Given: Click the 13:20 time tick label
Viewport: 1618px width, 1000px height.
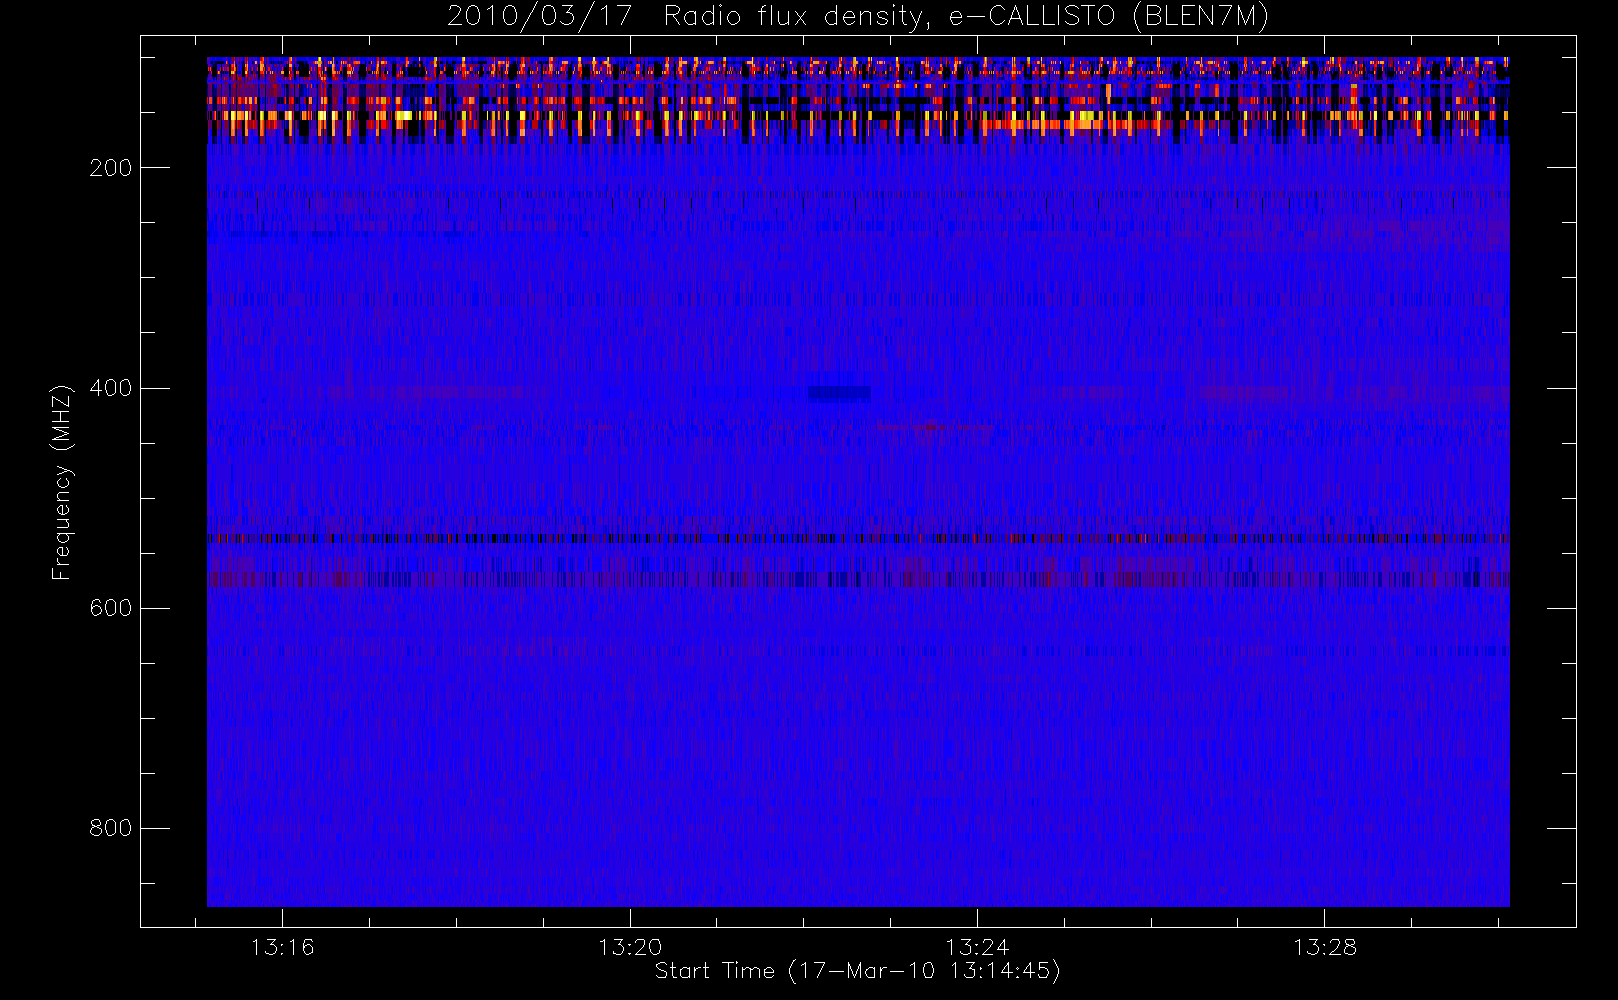Looking at the screenshot, I should [630, 947].
